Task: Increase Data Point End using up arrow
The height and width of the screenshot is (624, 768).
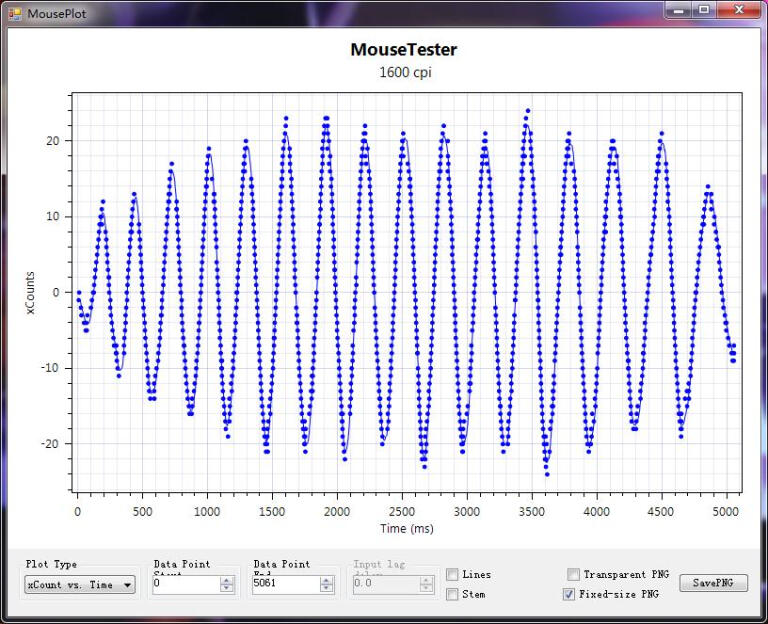Action: coord(327,581)
